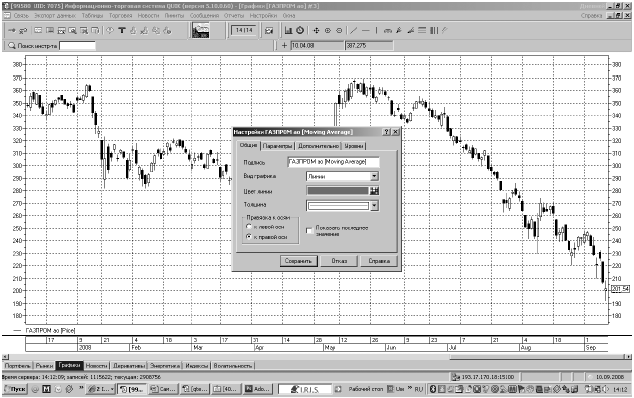Image resolution: width=634 pixels, height=398 pixels.
Task: Click the 'Подпись' caption text field
Action: [x=334, y=162]
